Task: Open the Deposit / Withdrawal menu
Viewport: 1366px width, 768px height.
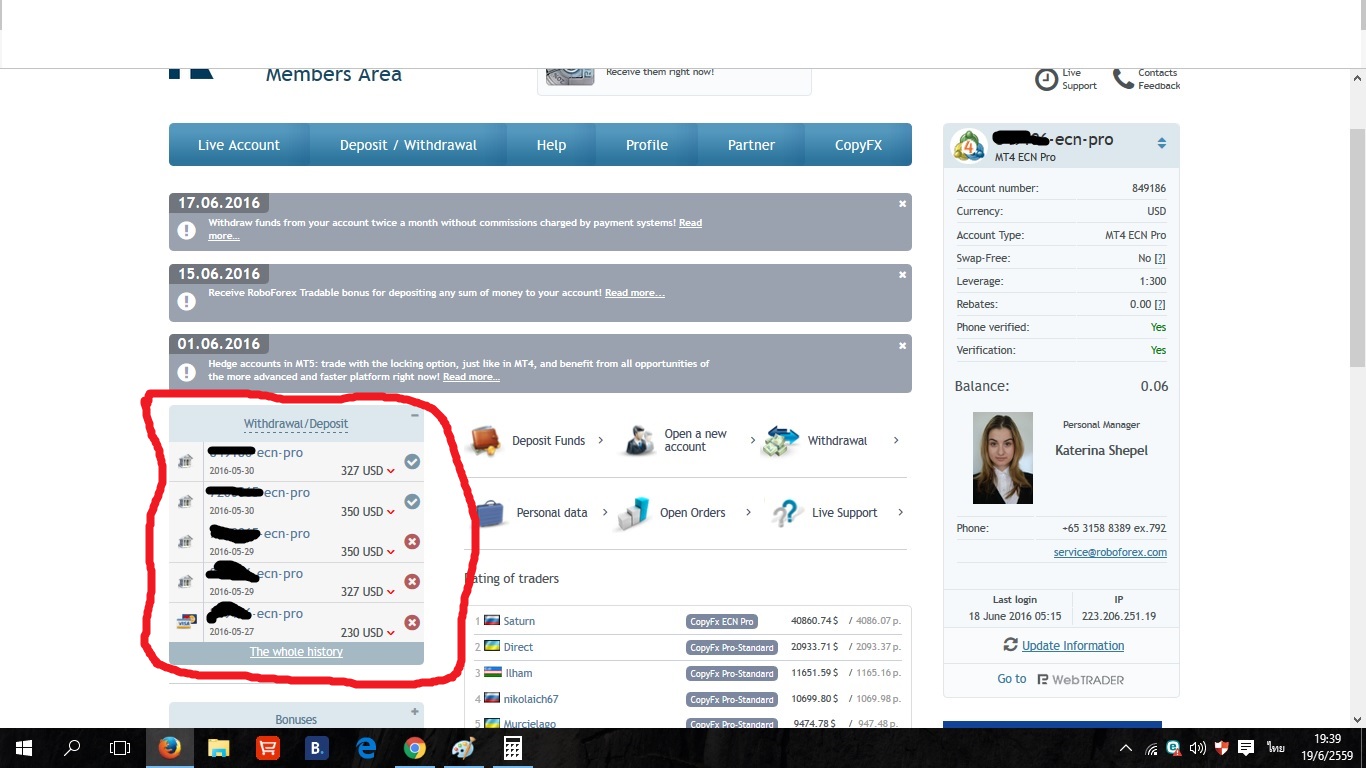Action: point(408,145)
